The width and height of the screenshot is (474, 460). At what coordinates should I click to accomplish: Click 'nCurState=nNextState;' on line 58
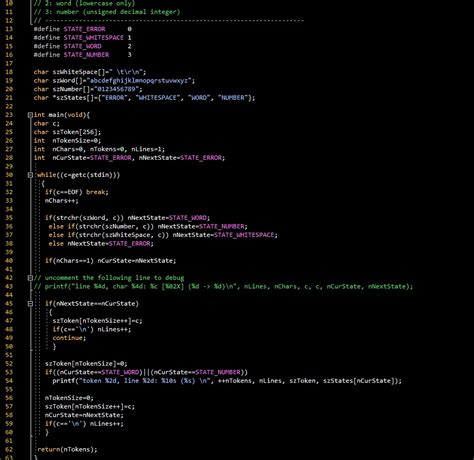(84, 415)
